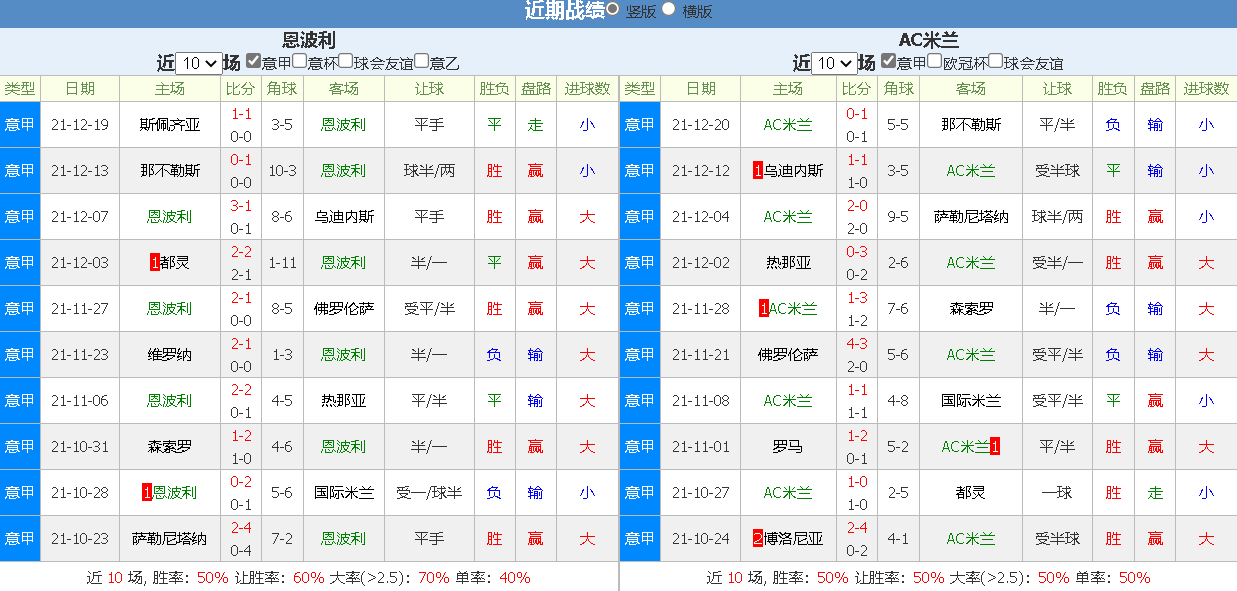This screenshot has width=1237, height=591.
Task: Click the AC米兰 team heading
Action: click(928, 40)
